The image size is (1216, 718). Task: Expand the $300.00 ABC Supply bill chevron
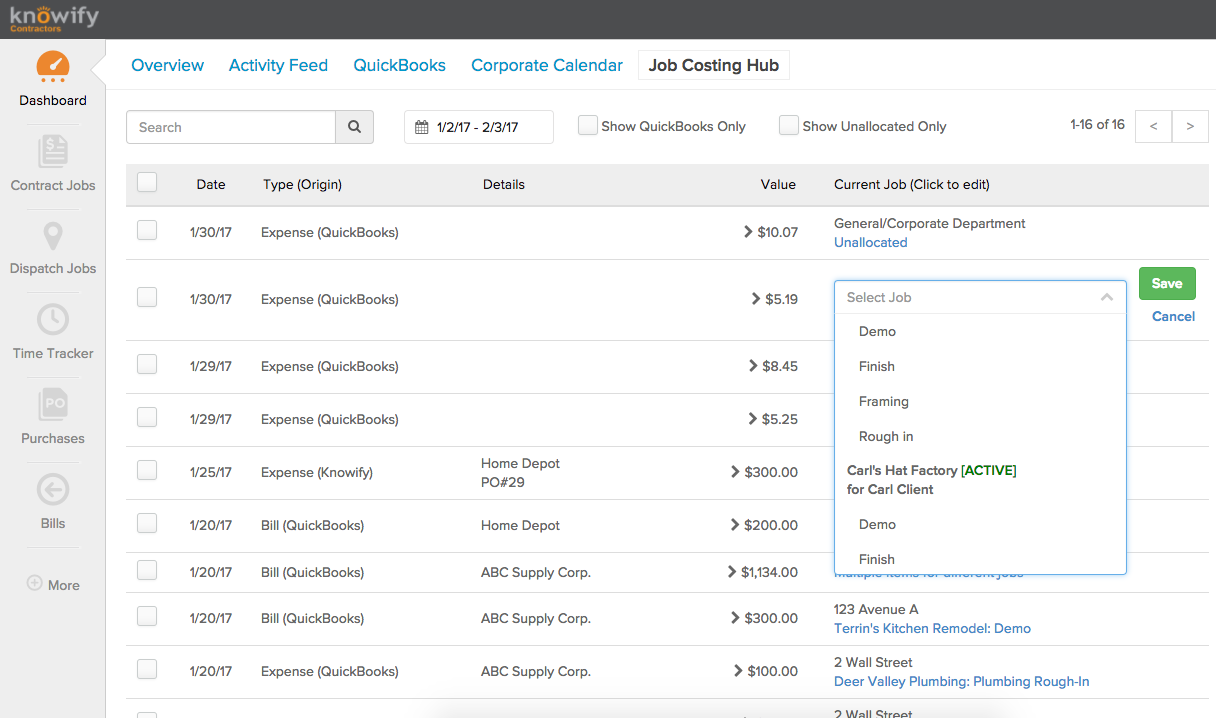pyautogui.click(x=736, y=618)
